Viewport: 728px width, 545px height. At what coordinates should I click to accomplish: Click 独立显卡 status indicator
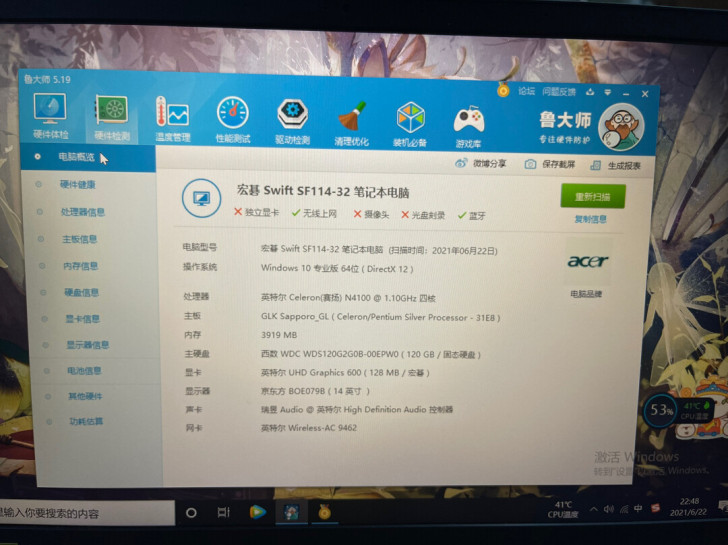(x=256, y=212)
